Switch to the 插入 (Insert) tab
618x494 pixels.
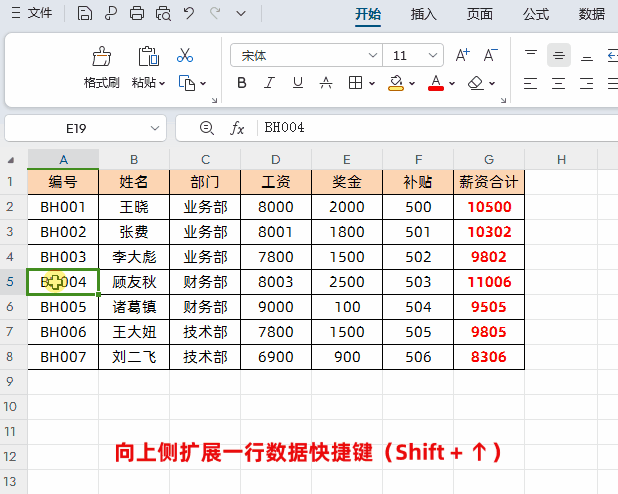(x=424, y=14)
